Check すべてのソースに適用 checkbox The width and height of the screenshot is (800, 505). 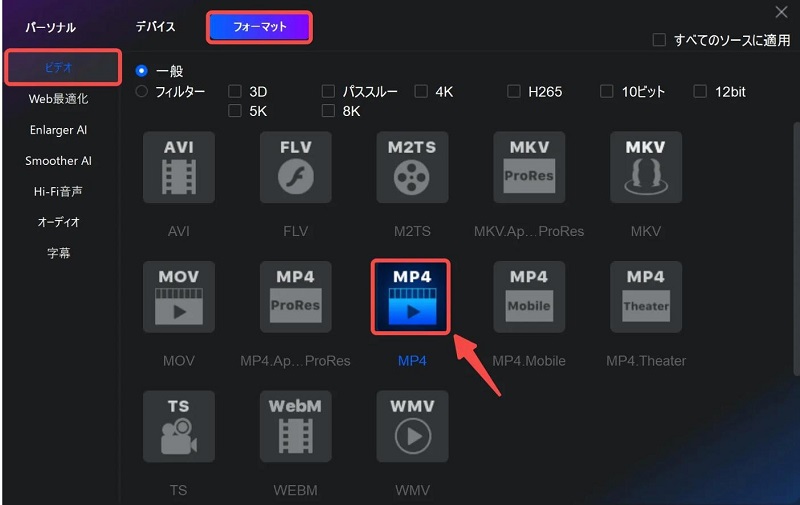[x=659, y=40]
